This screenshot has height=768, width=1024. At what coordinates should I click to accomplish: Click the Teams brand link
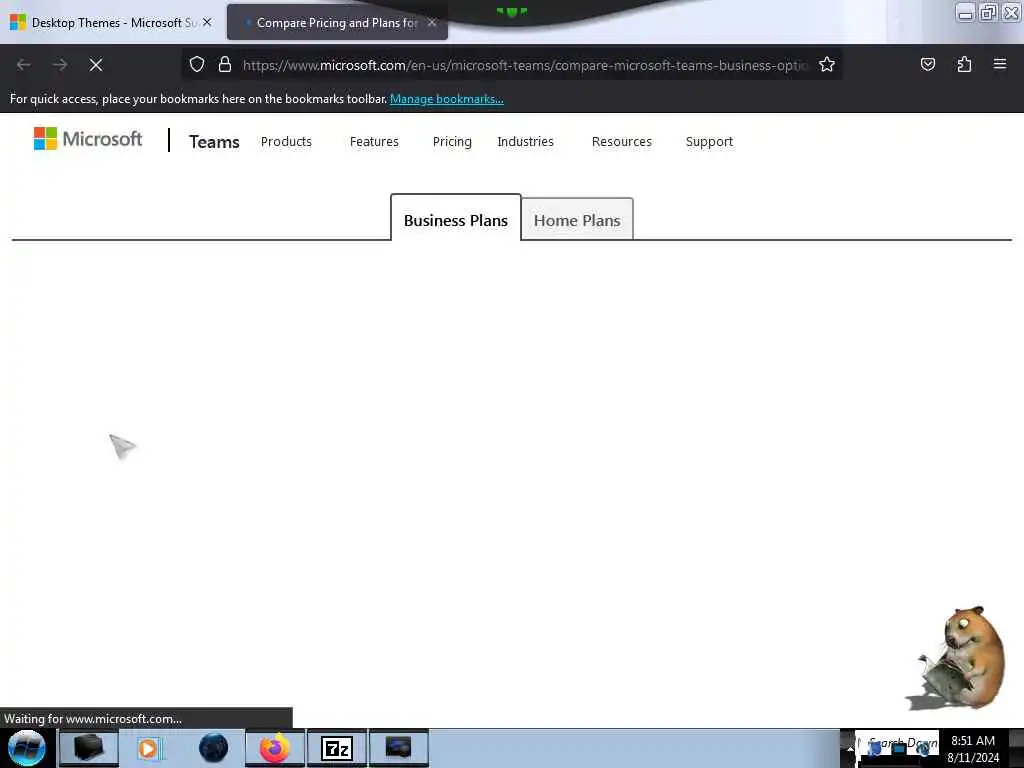(x=214, y=142)
